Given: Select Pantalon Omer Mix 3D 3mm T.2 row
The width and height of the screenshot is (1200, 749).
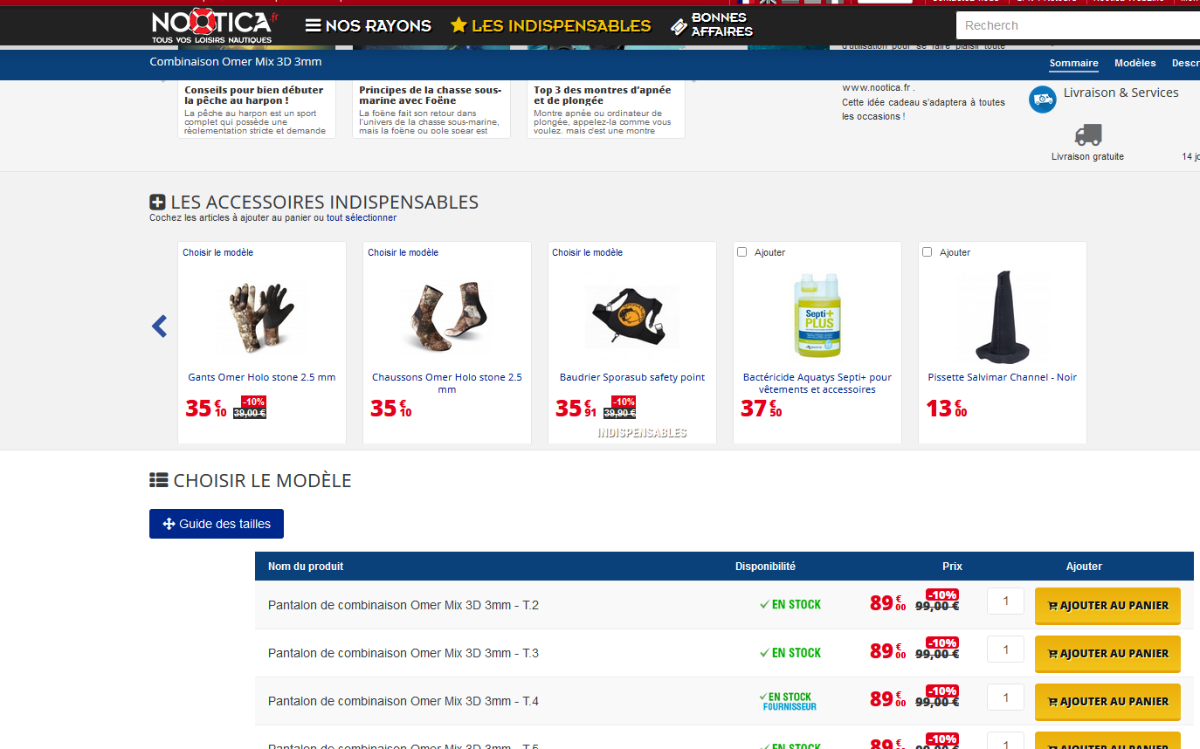Looking at the screenshot, I should click(x=724, y=605).
